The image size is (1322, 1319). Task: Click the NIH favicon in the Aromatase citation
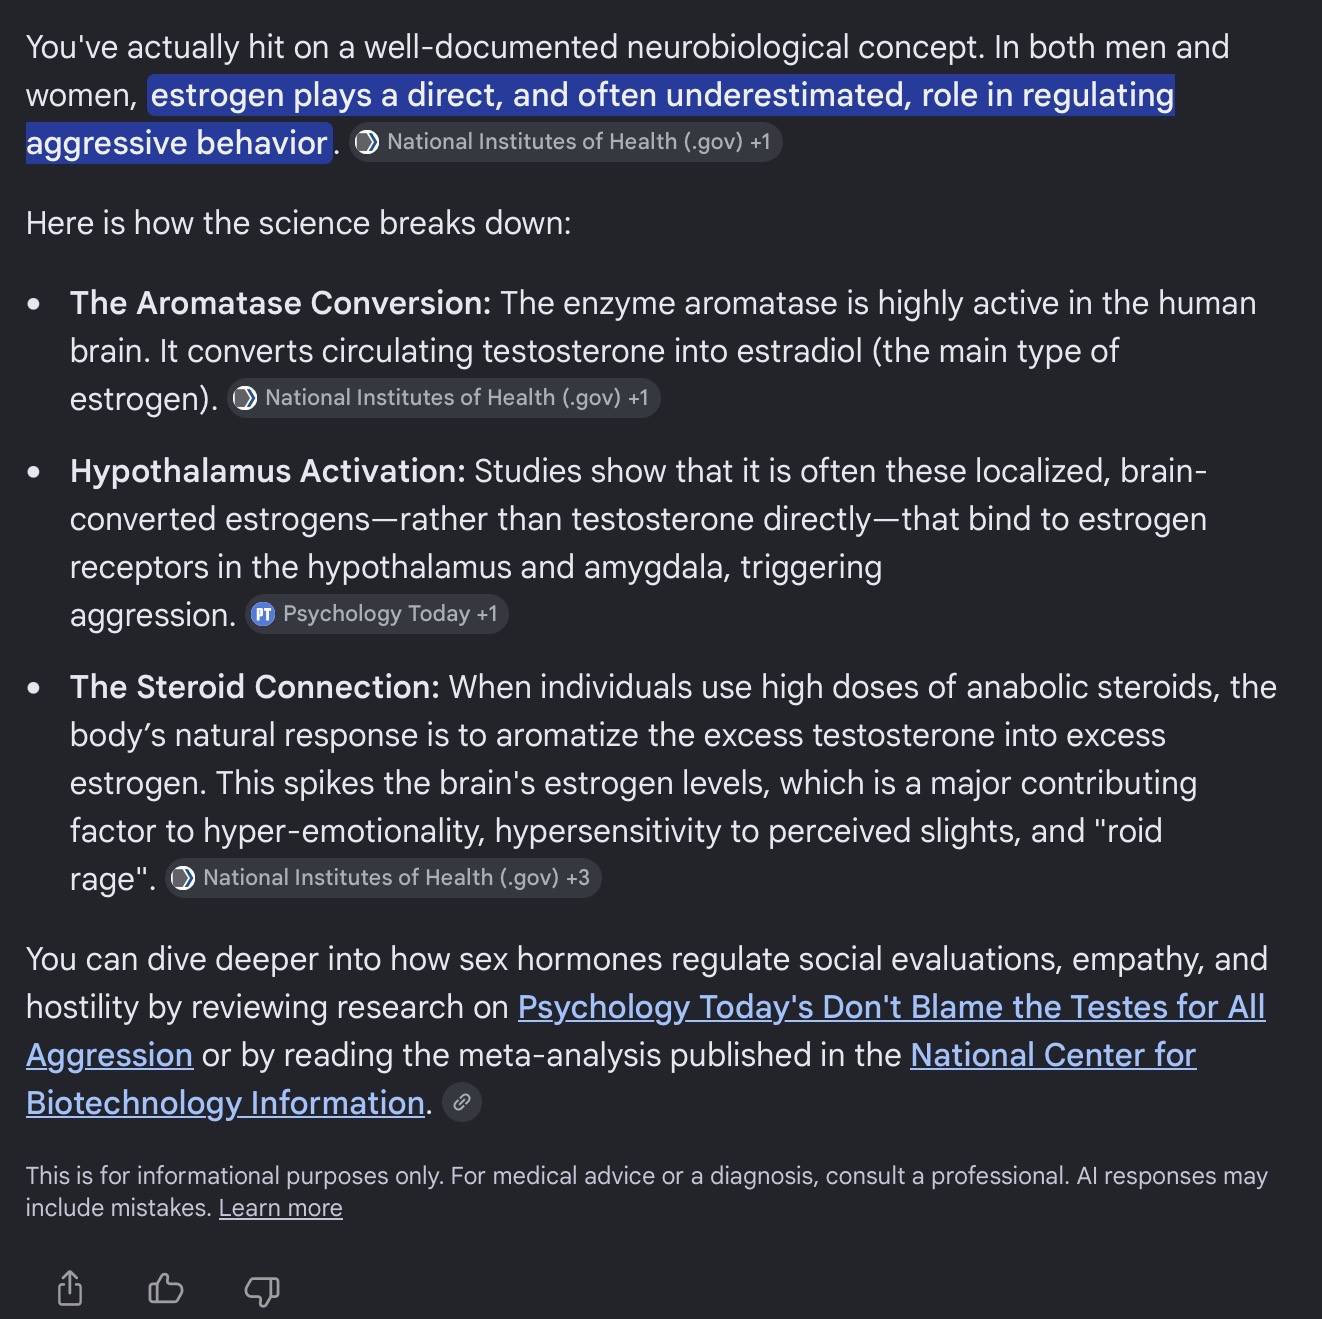[244, 398]
